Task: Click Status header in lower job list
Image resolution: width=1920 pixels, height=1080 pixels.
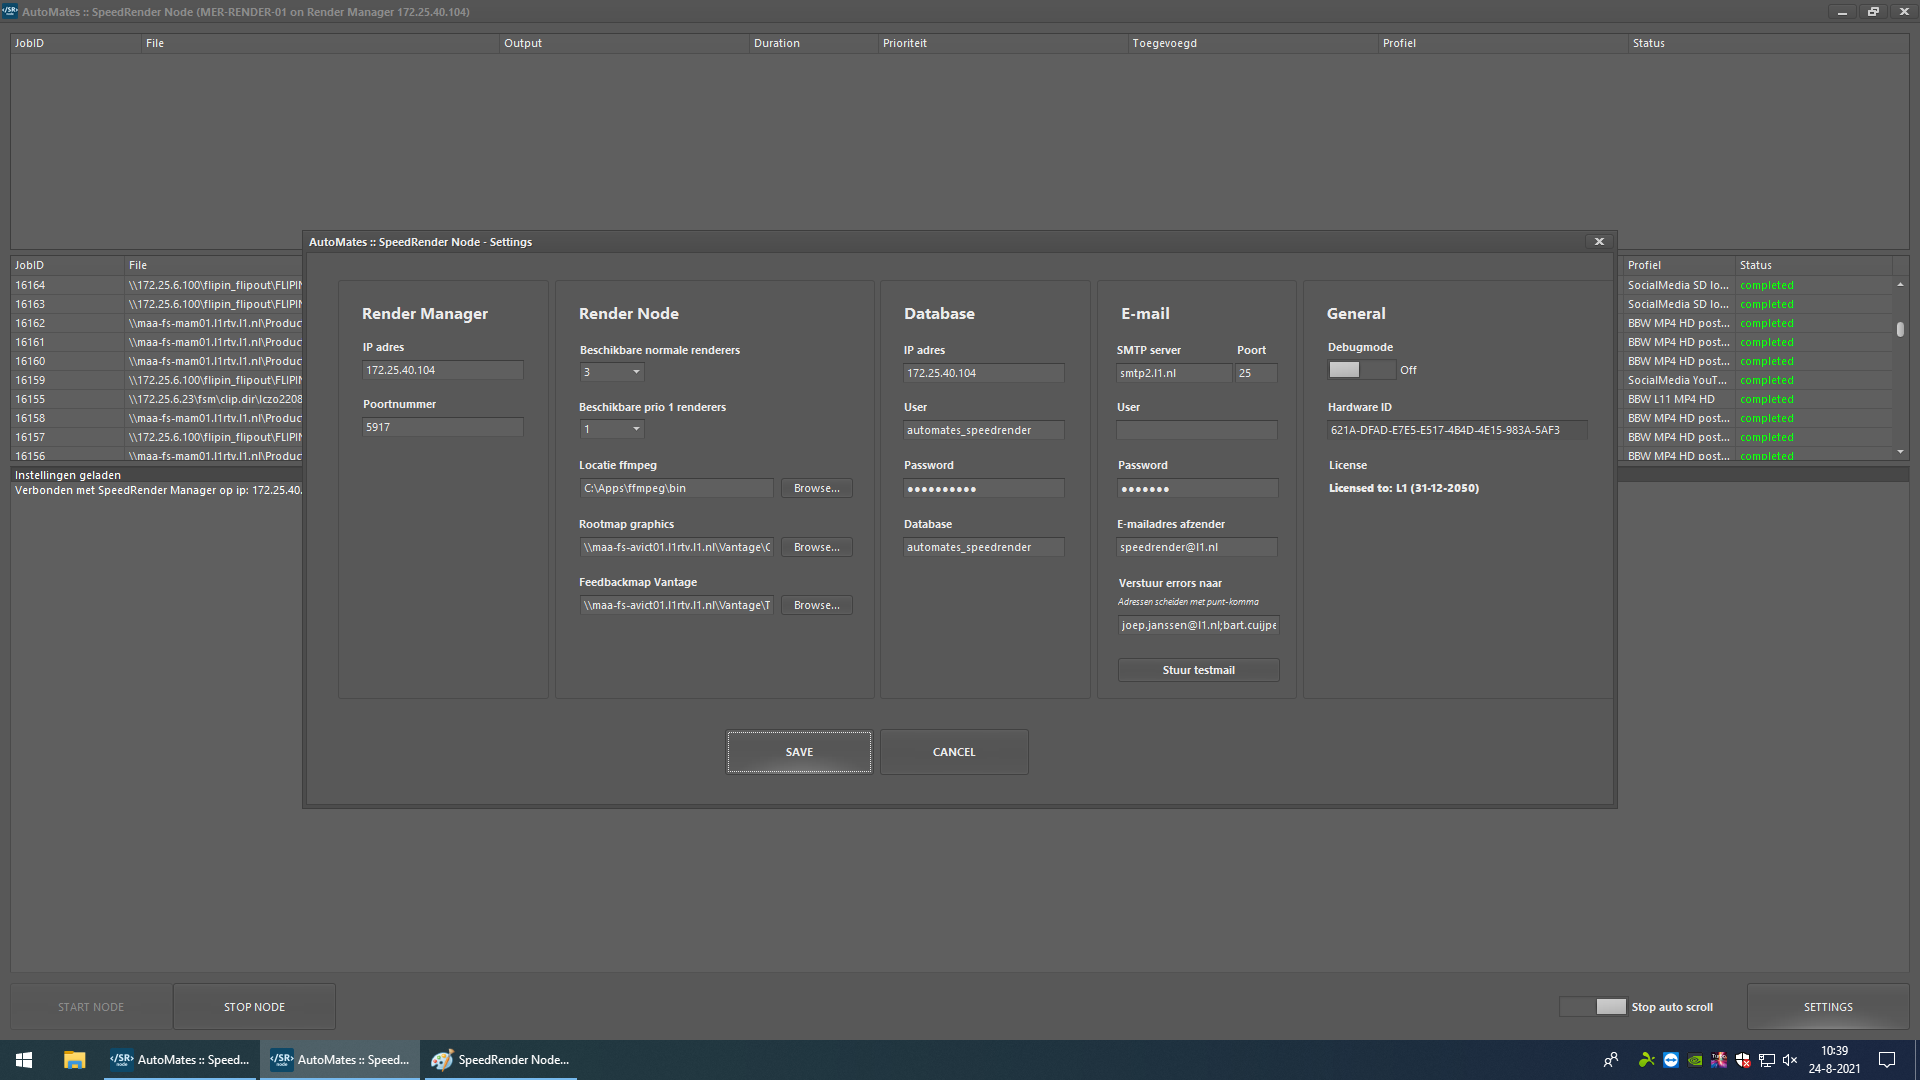Action: point(1813,265)
